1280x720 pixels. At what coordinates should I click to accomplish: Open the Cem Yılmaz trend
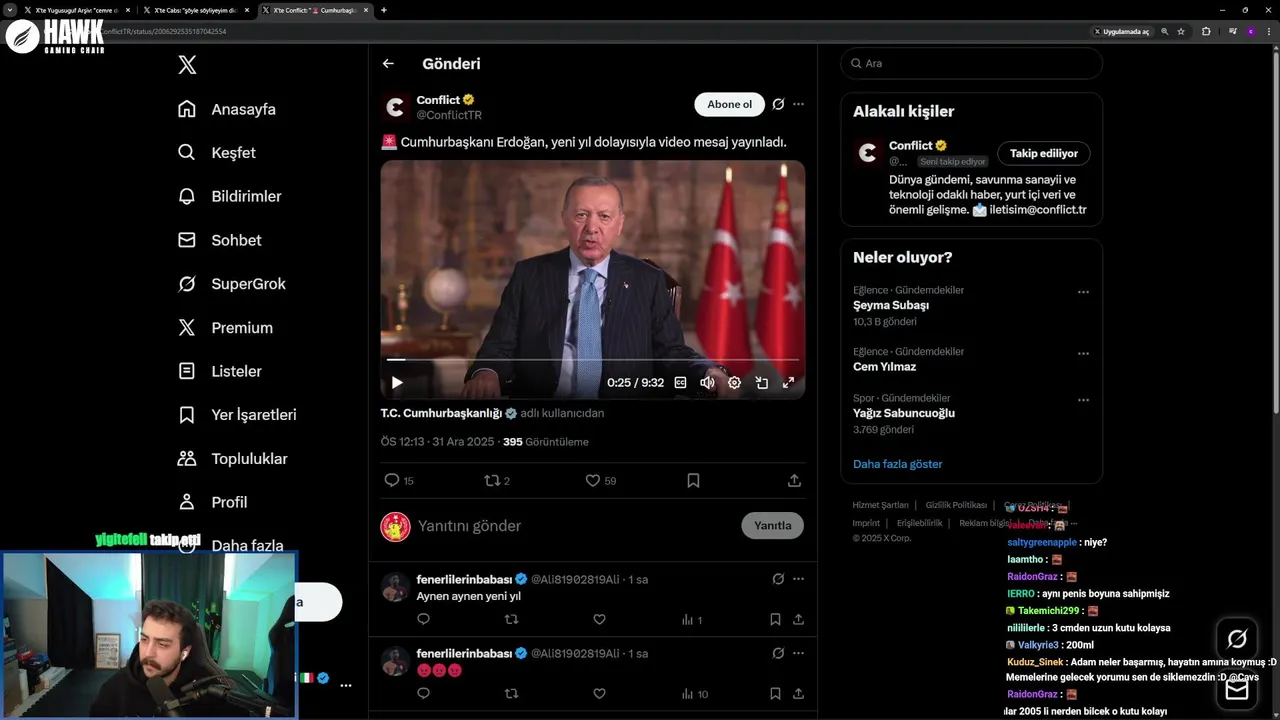click(x=885, y=367)
